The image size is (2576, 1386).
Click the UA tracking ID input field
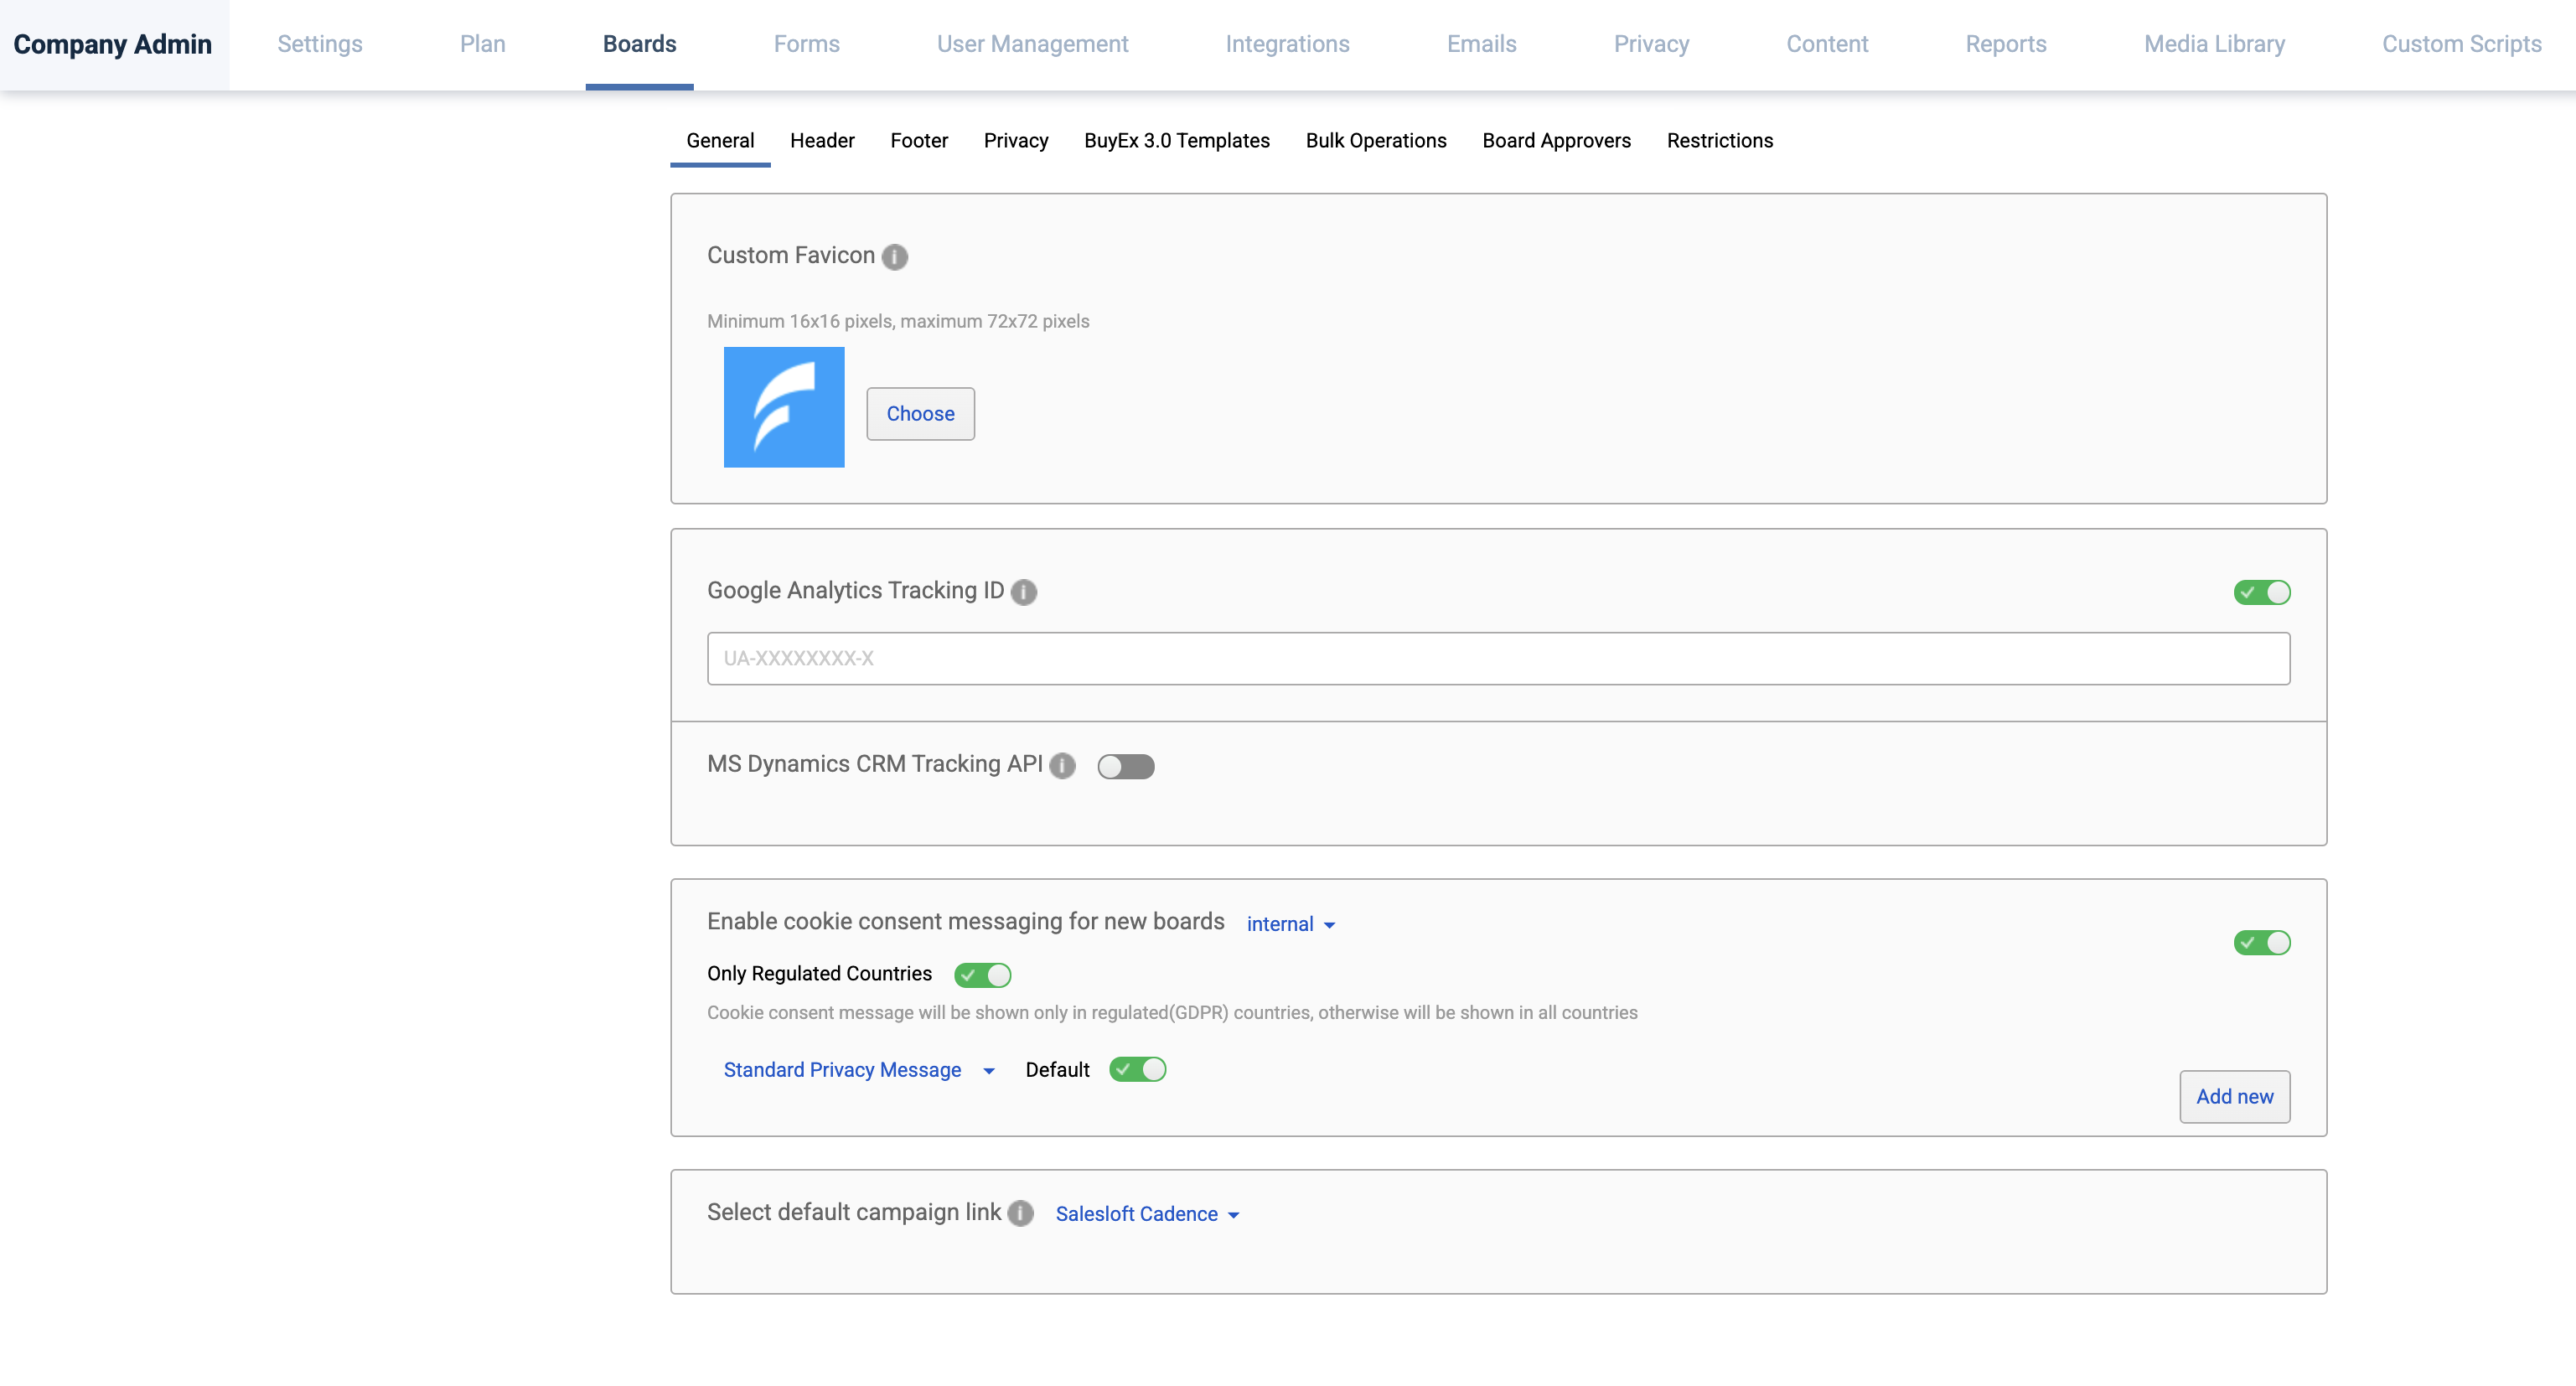1497,658
